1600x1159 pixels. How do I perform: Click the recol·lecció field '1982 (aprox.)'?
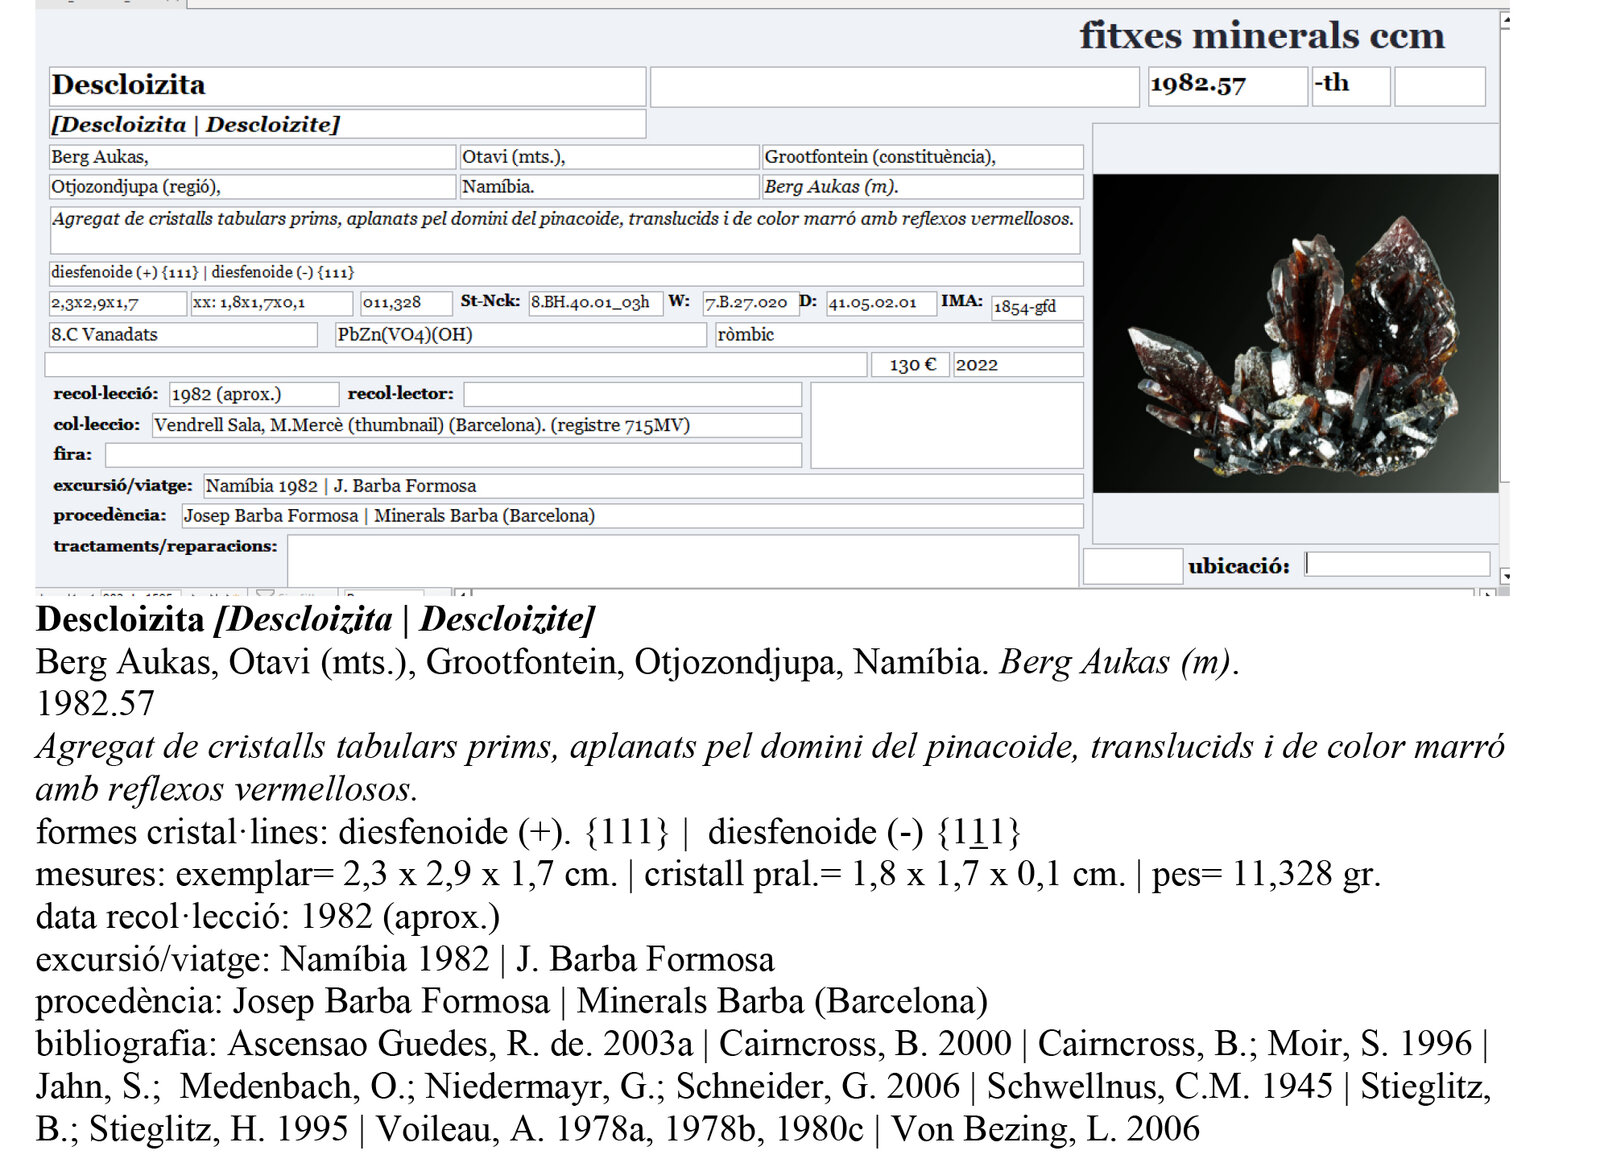point(254,394)
